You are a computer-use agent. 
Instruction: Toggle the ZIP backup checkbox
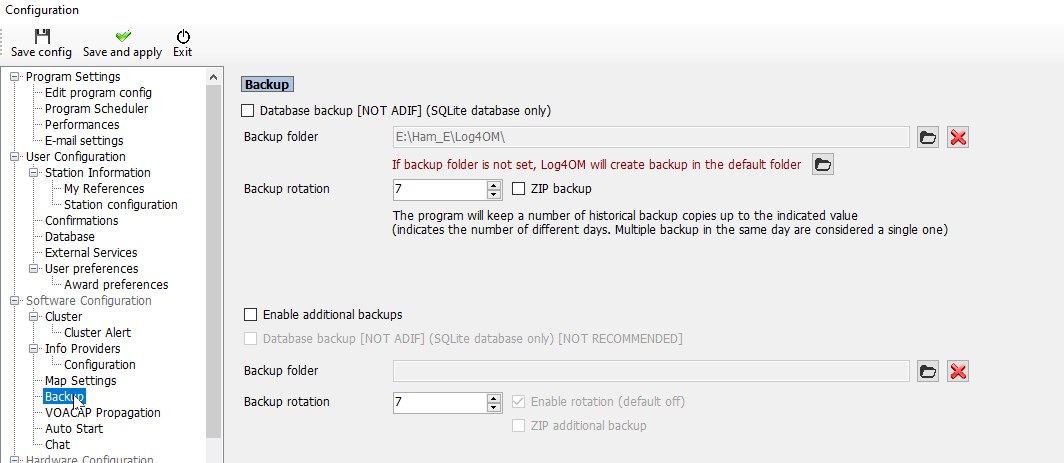pyautogui.click(x=518, y=189)
